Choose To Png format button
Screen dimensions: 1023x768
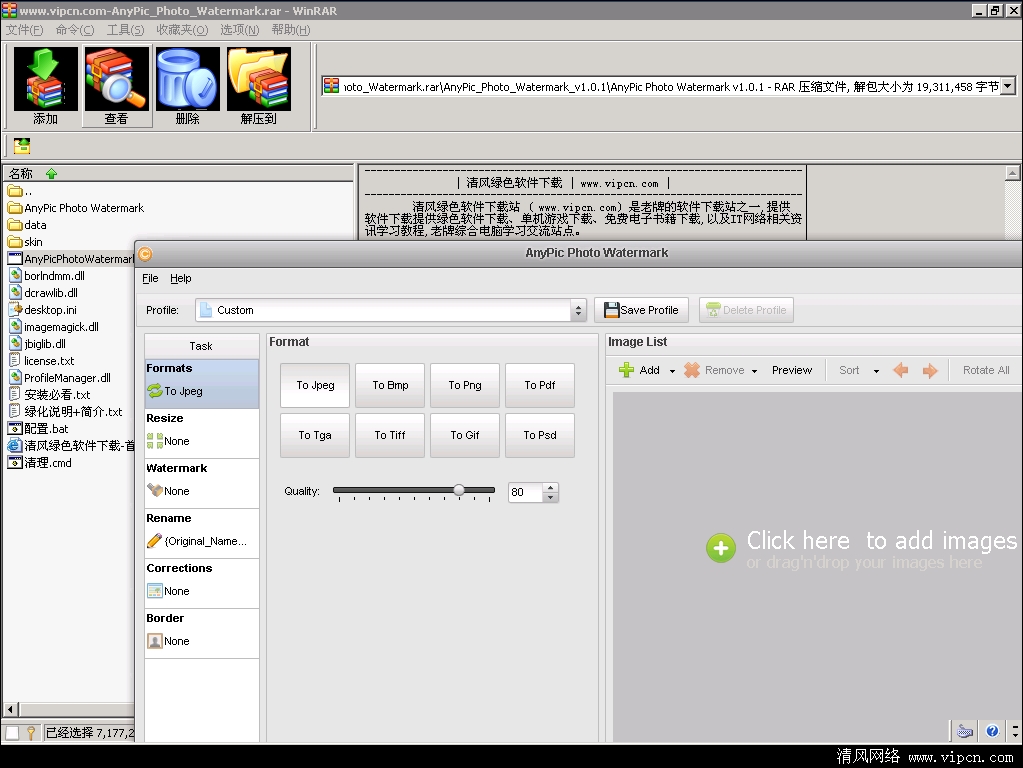pos(465,385)
